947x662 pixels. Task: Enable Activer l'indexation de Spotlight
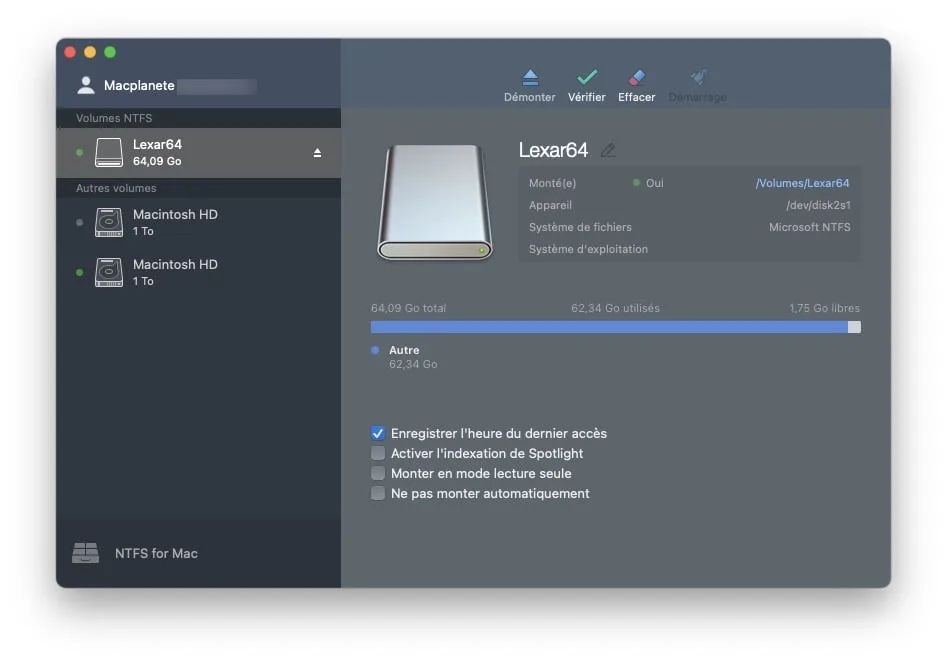pos(378,453)
